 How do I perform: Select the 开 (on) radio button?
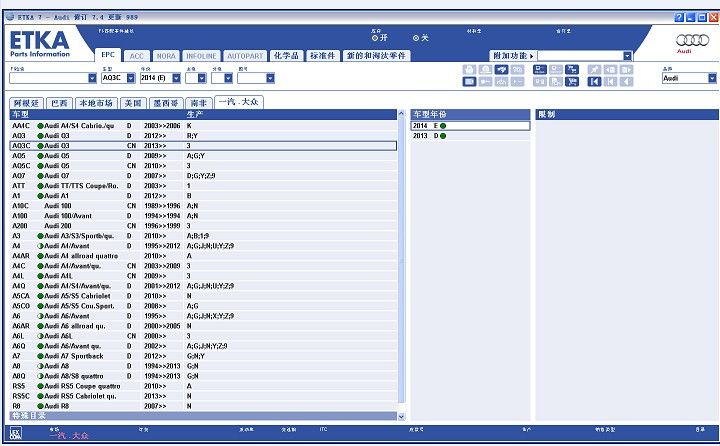point(375,38)
